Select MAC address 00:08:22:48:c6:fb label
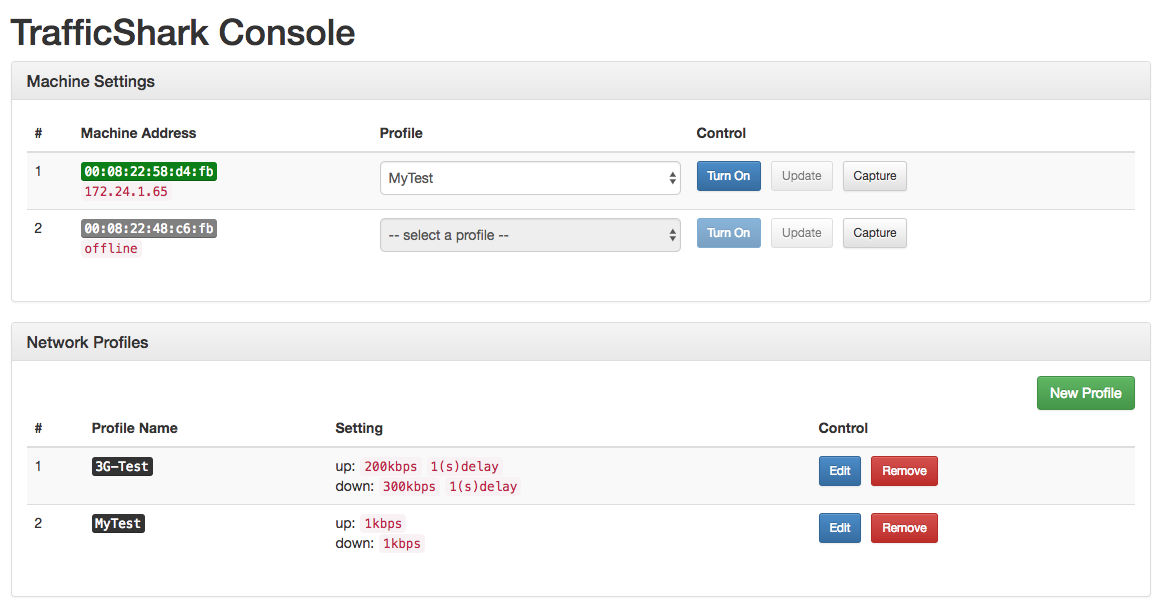1161x606 pixels. click(x=149, y=229)
